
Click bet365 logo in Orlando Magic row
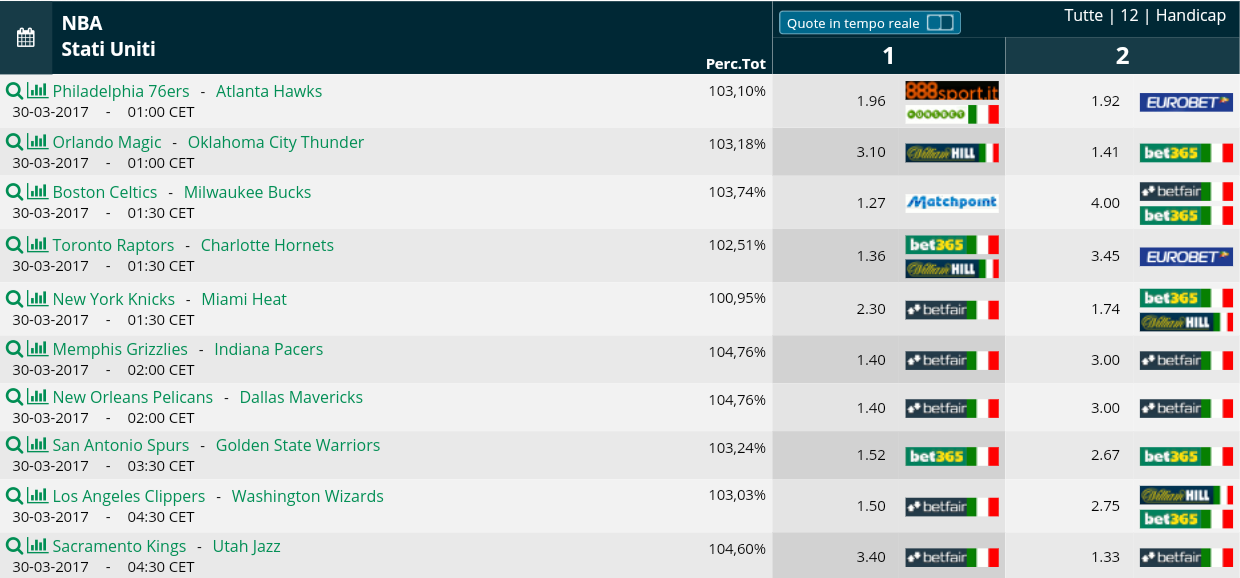(x=1186, y=153)
